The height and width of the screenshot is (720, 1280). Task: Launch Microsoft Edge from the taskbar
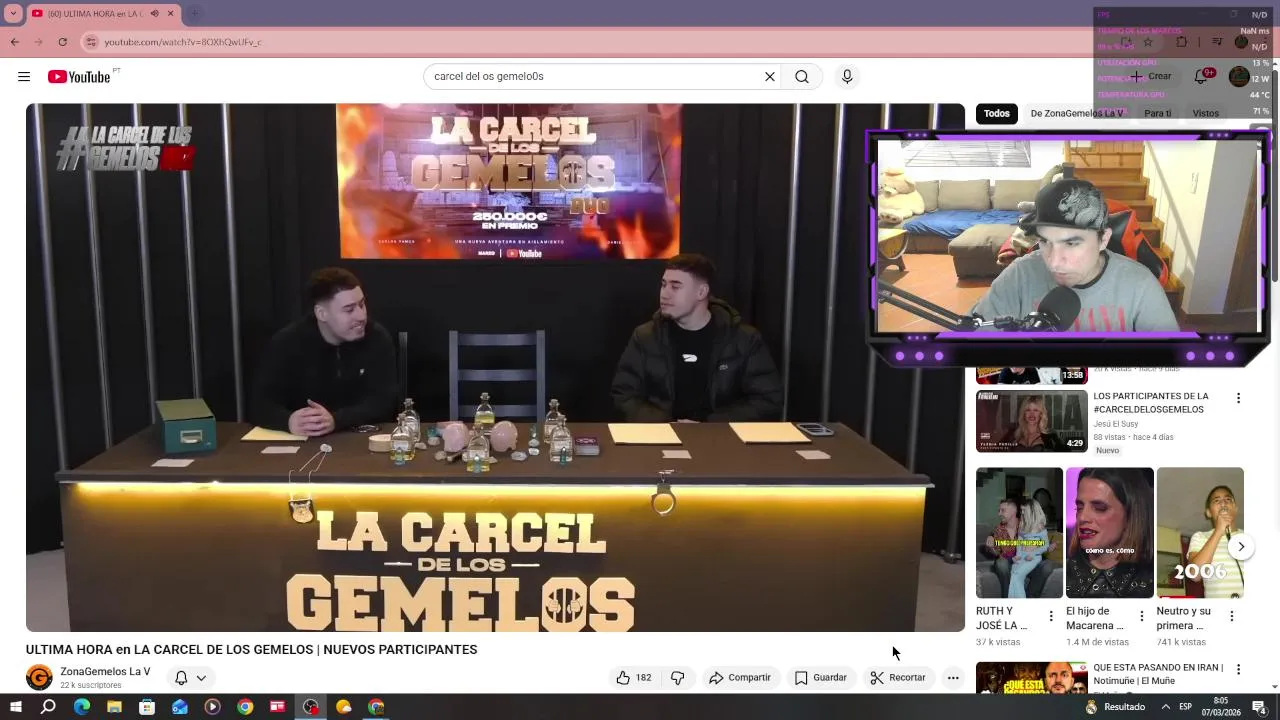coord(82,707)
